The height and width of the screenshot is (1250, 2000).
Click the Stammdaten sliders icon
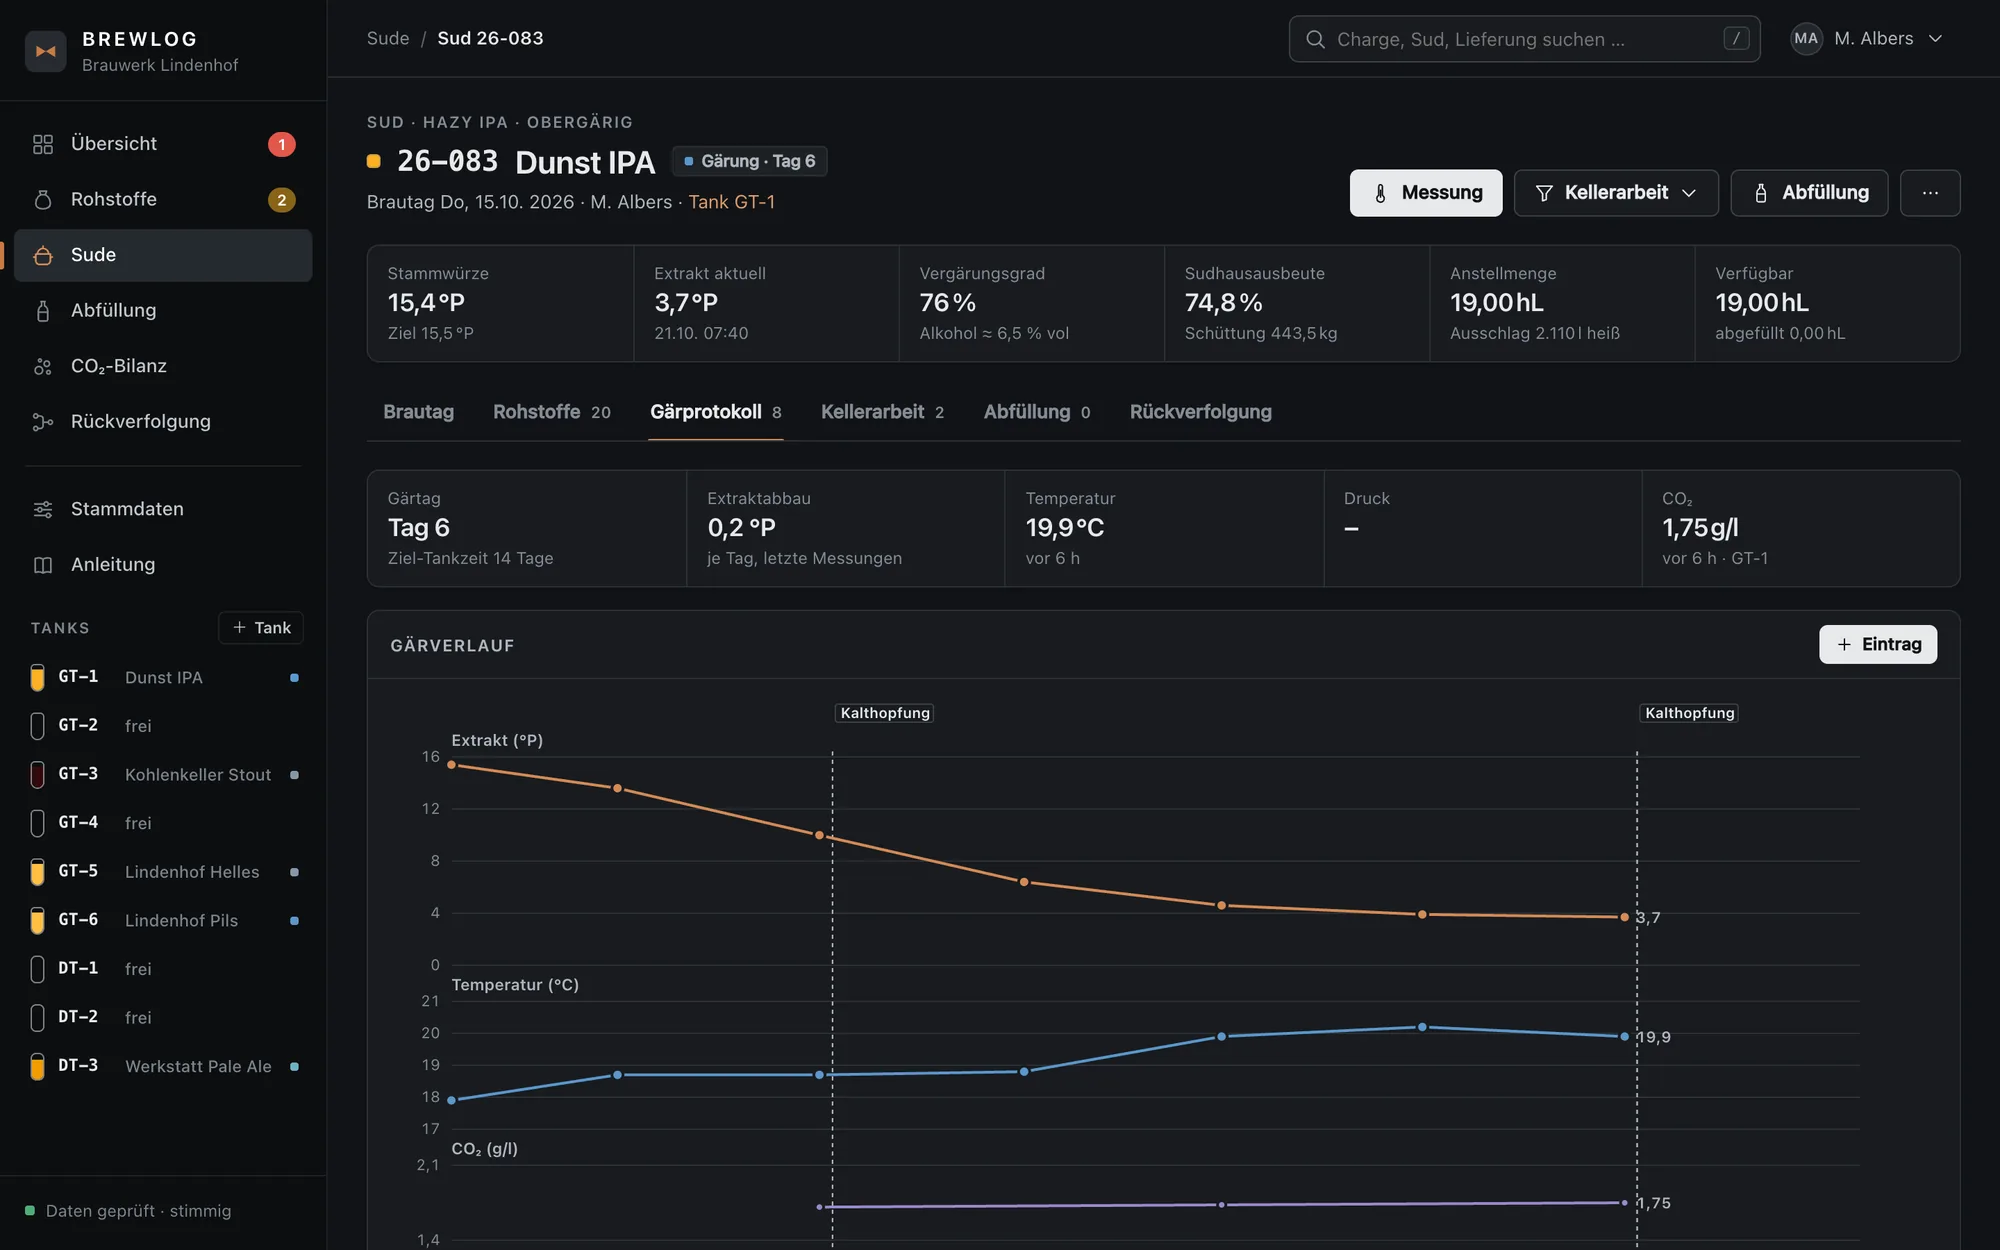coord(43,509)
